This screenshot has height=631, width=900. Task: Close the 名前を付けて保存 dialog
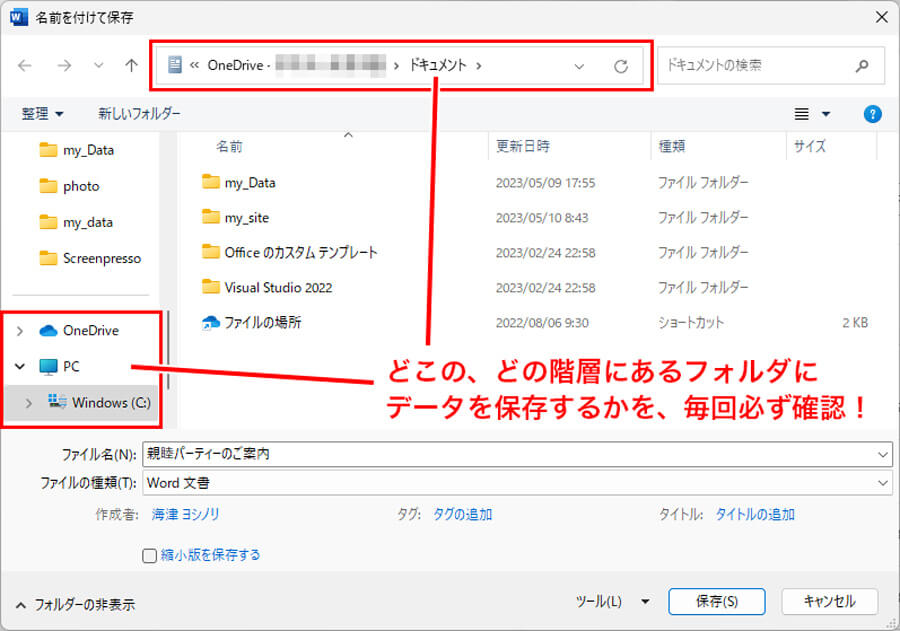[x=882, y=17]
